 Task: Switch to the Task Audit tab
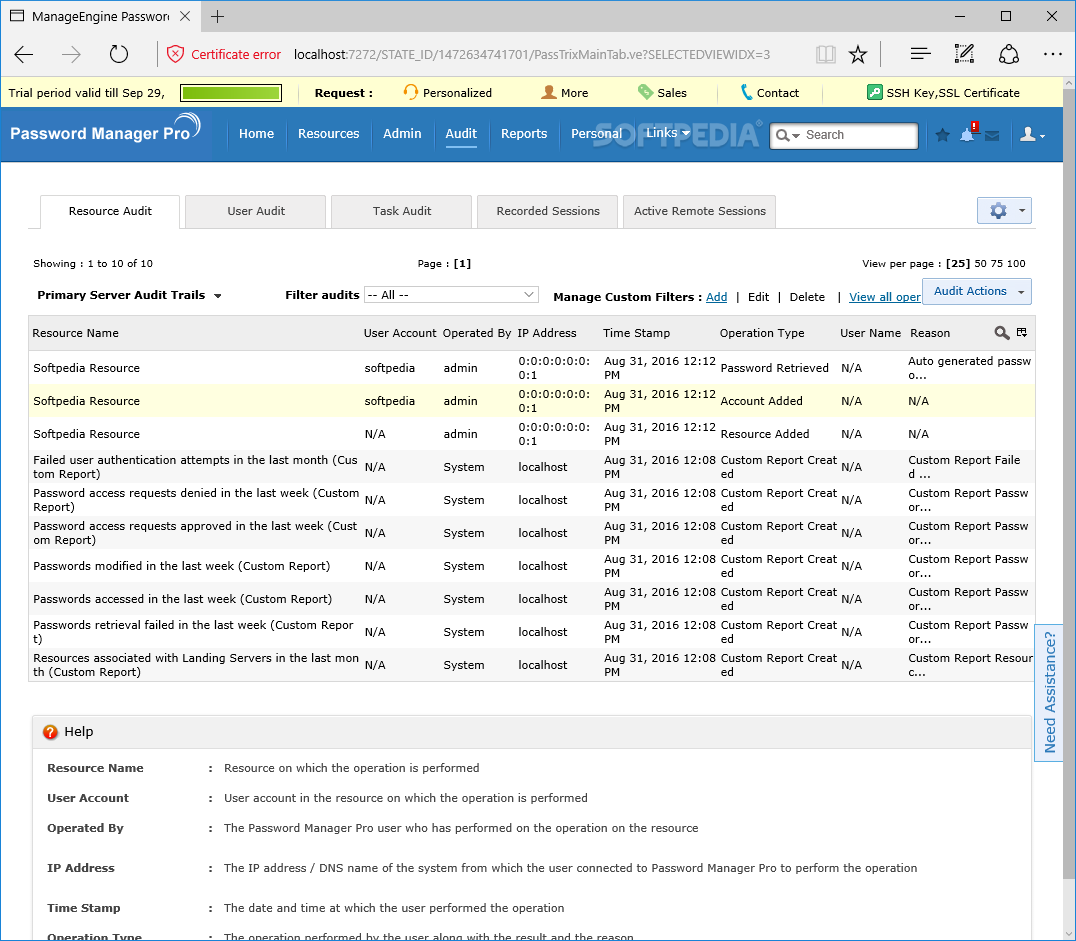pyautogui.click(x=401, y=211)
